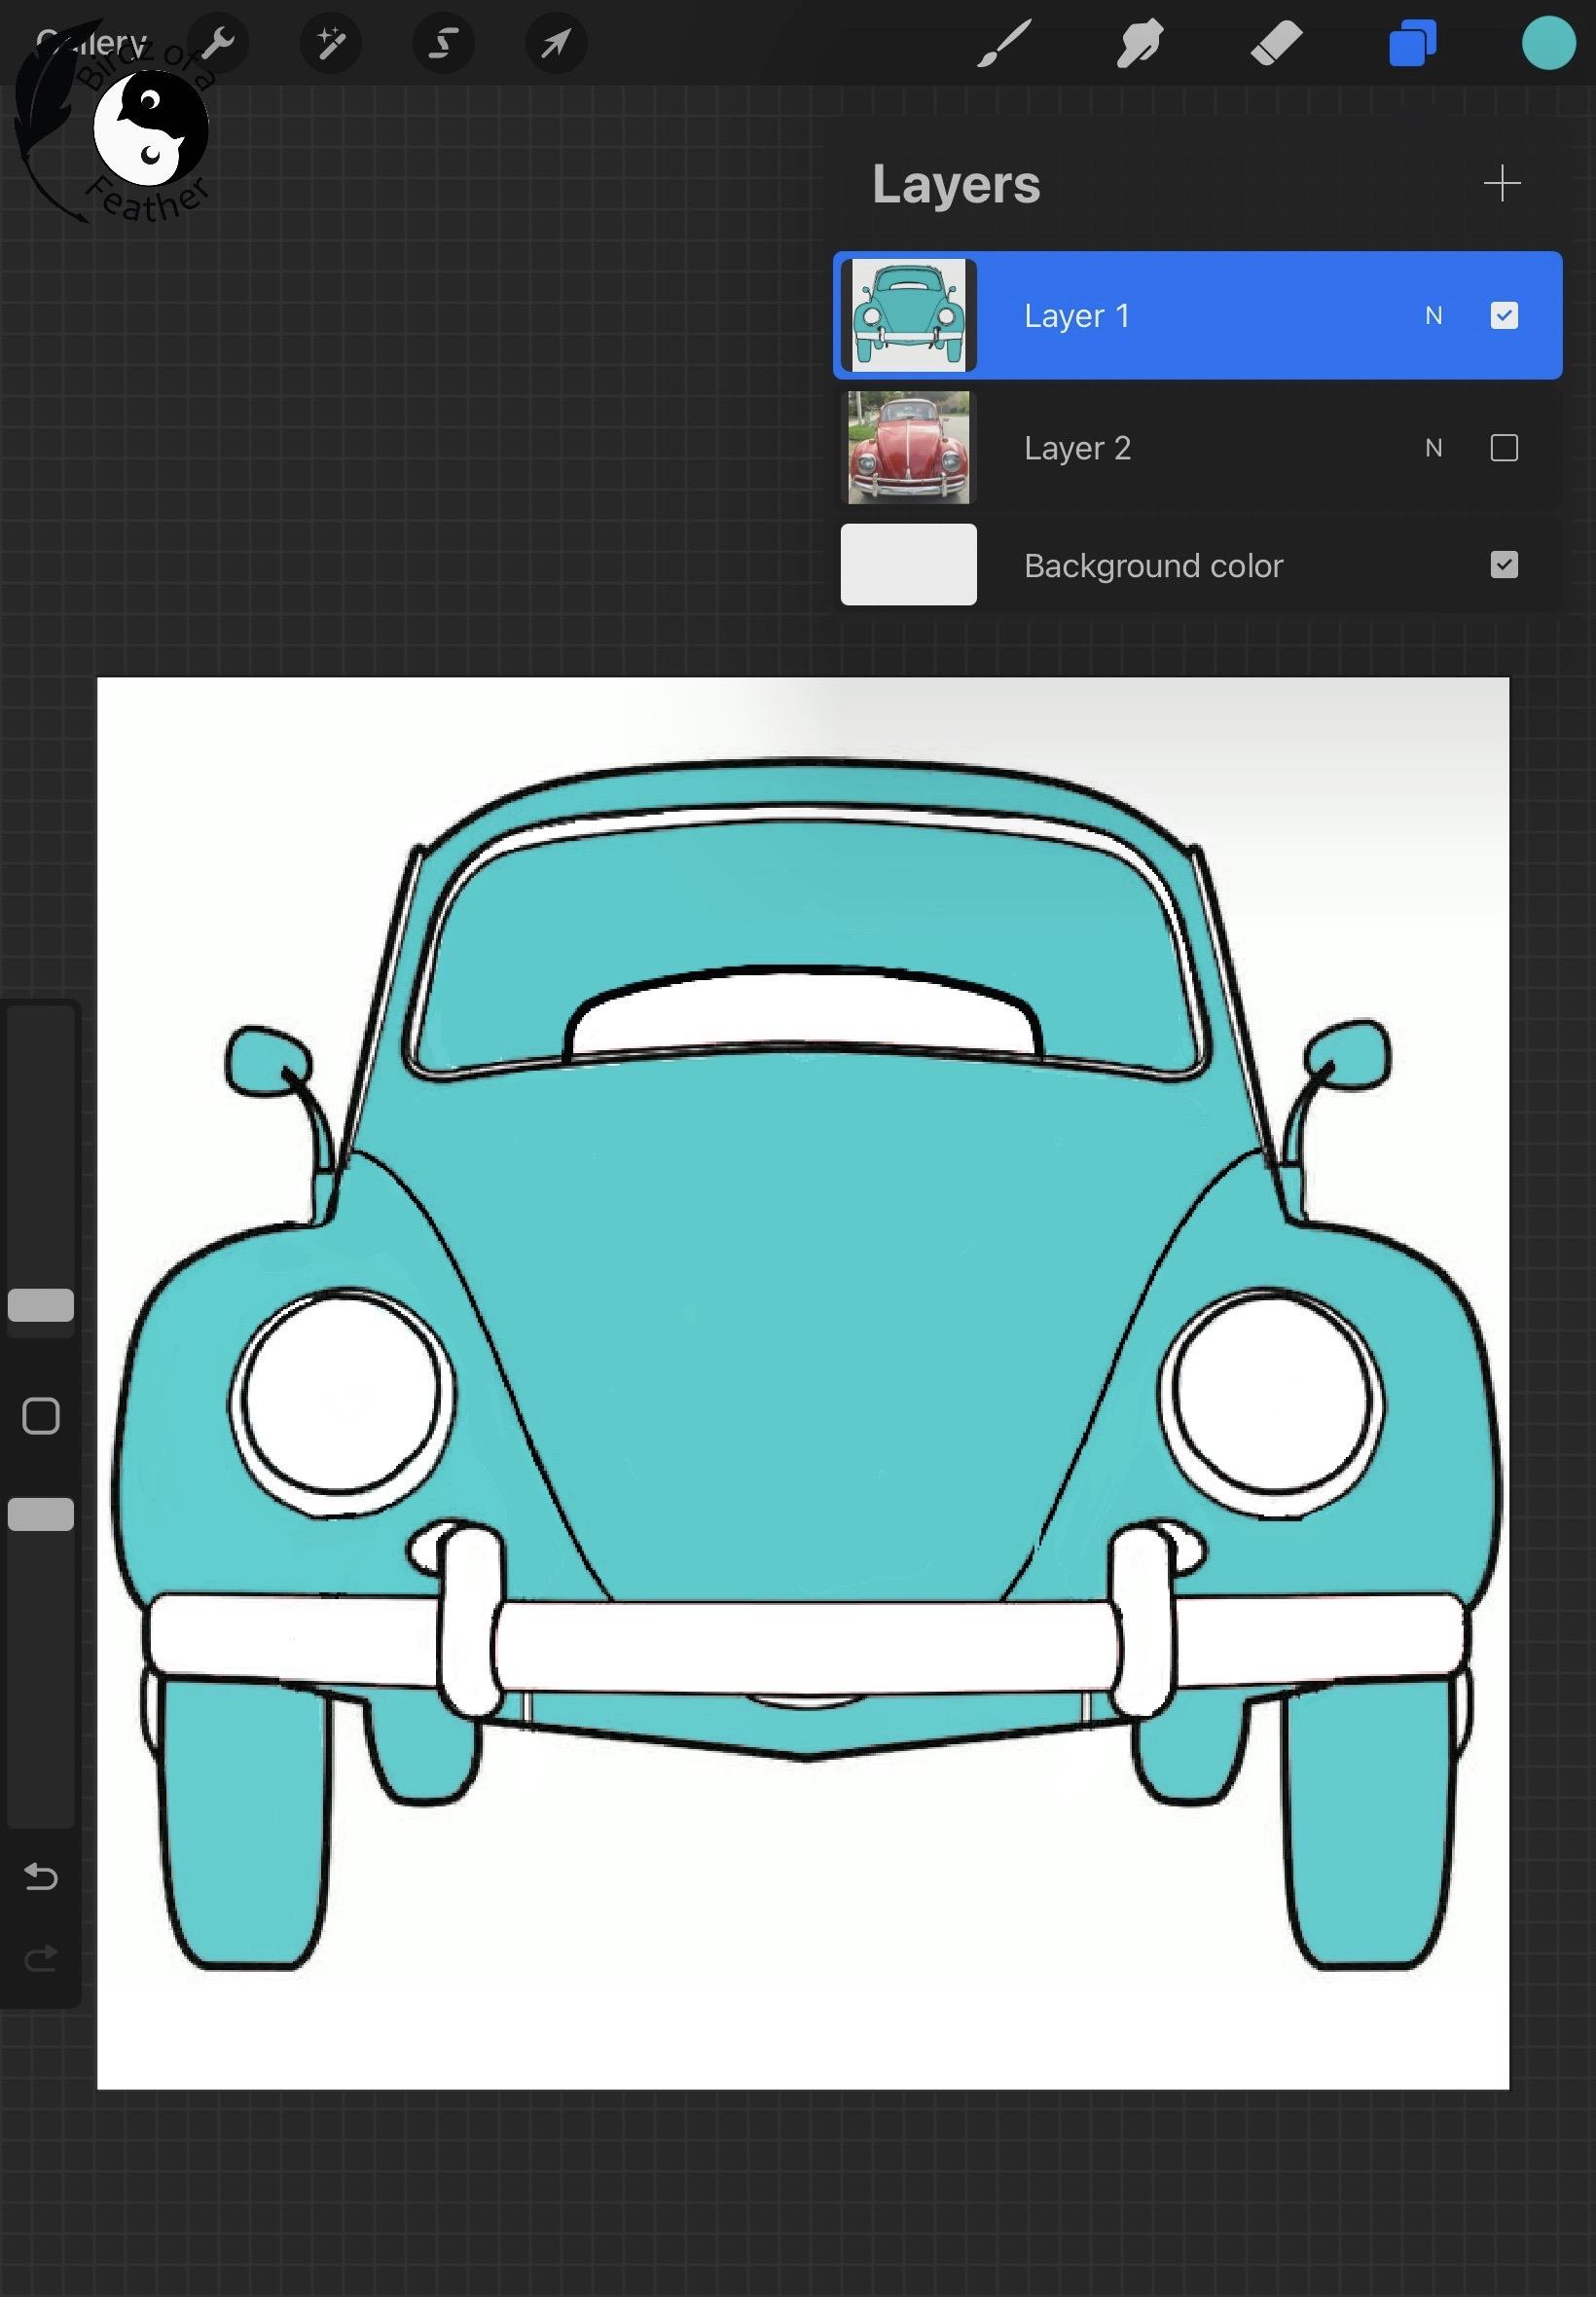
Task: Select the Smudge tool
Action: coord(1139,43)
